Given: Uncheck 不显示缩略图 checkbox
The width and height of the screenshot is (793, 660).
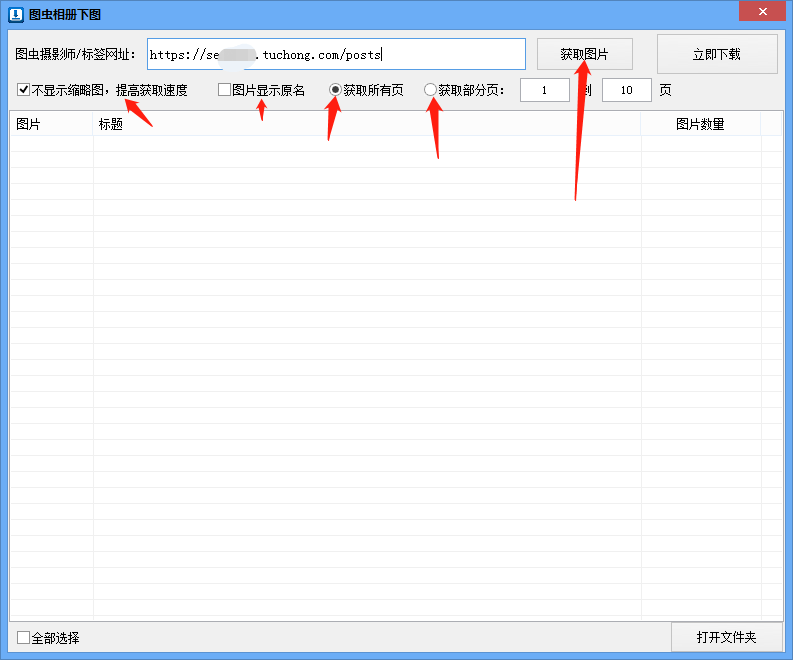Looking at the screenshot, I should (24, 90).
